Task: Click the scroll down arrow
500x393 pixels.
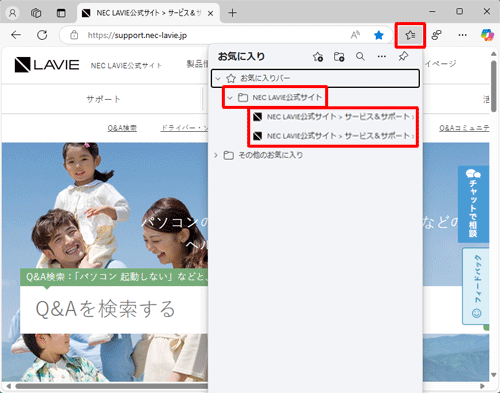Action: pos(494,375)
